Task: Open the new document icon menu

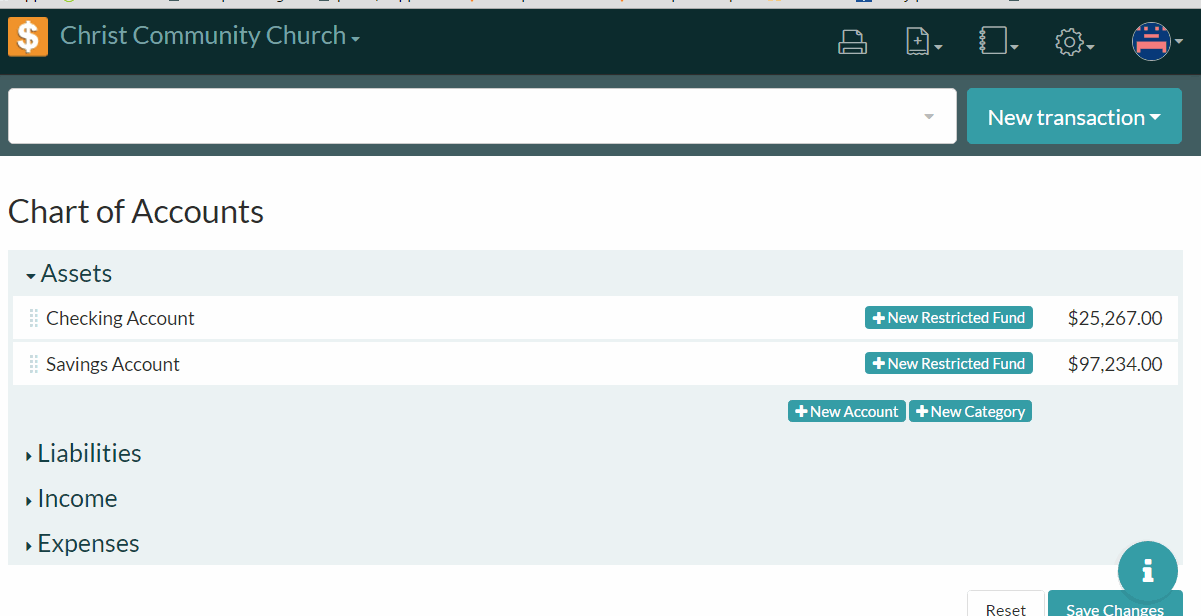Action: point(923,42)
